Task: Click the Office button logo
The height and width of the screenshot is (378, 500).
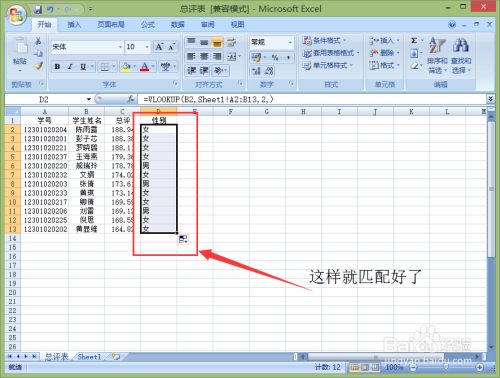Action: click(x=17, y=15)
